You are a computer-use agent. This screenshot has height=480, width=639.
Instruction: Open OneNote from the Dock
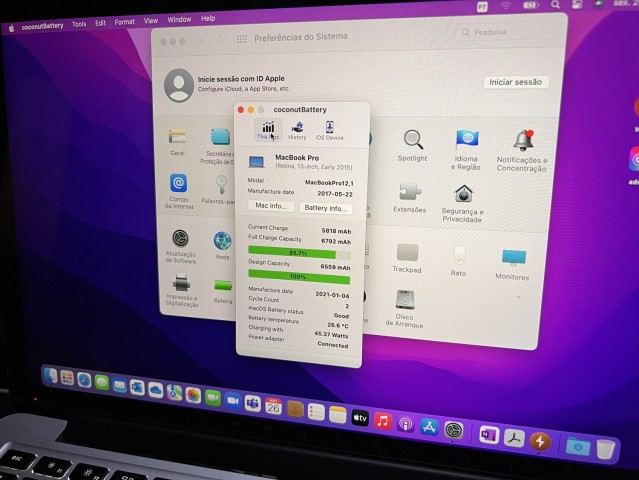[489, 435]
